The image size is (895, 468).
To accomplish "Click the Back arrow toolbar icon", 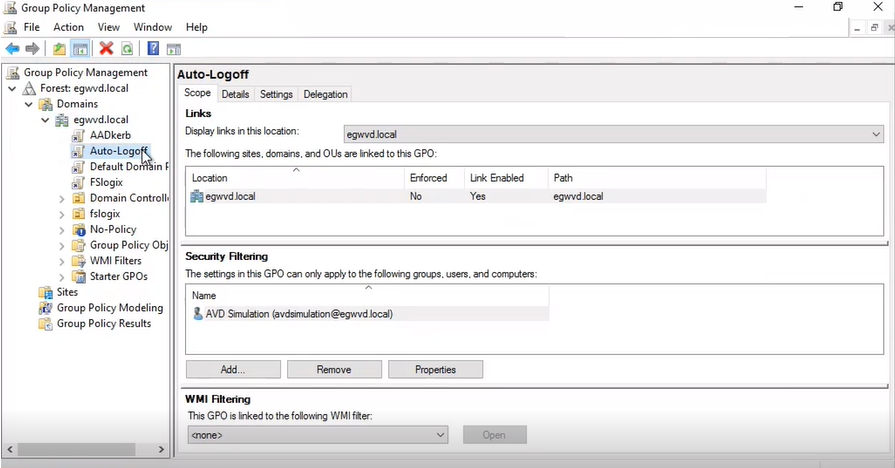I will [13, 49].
